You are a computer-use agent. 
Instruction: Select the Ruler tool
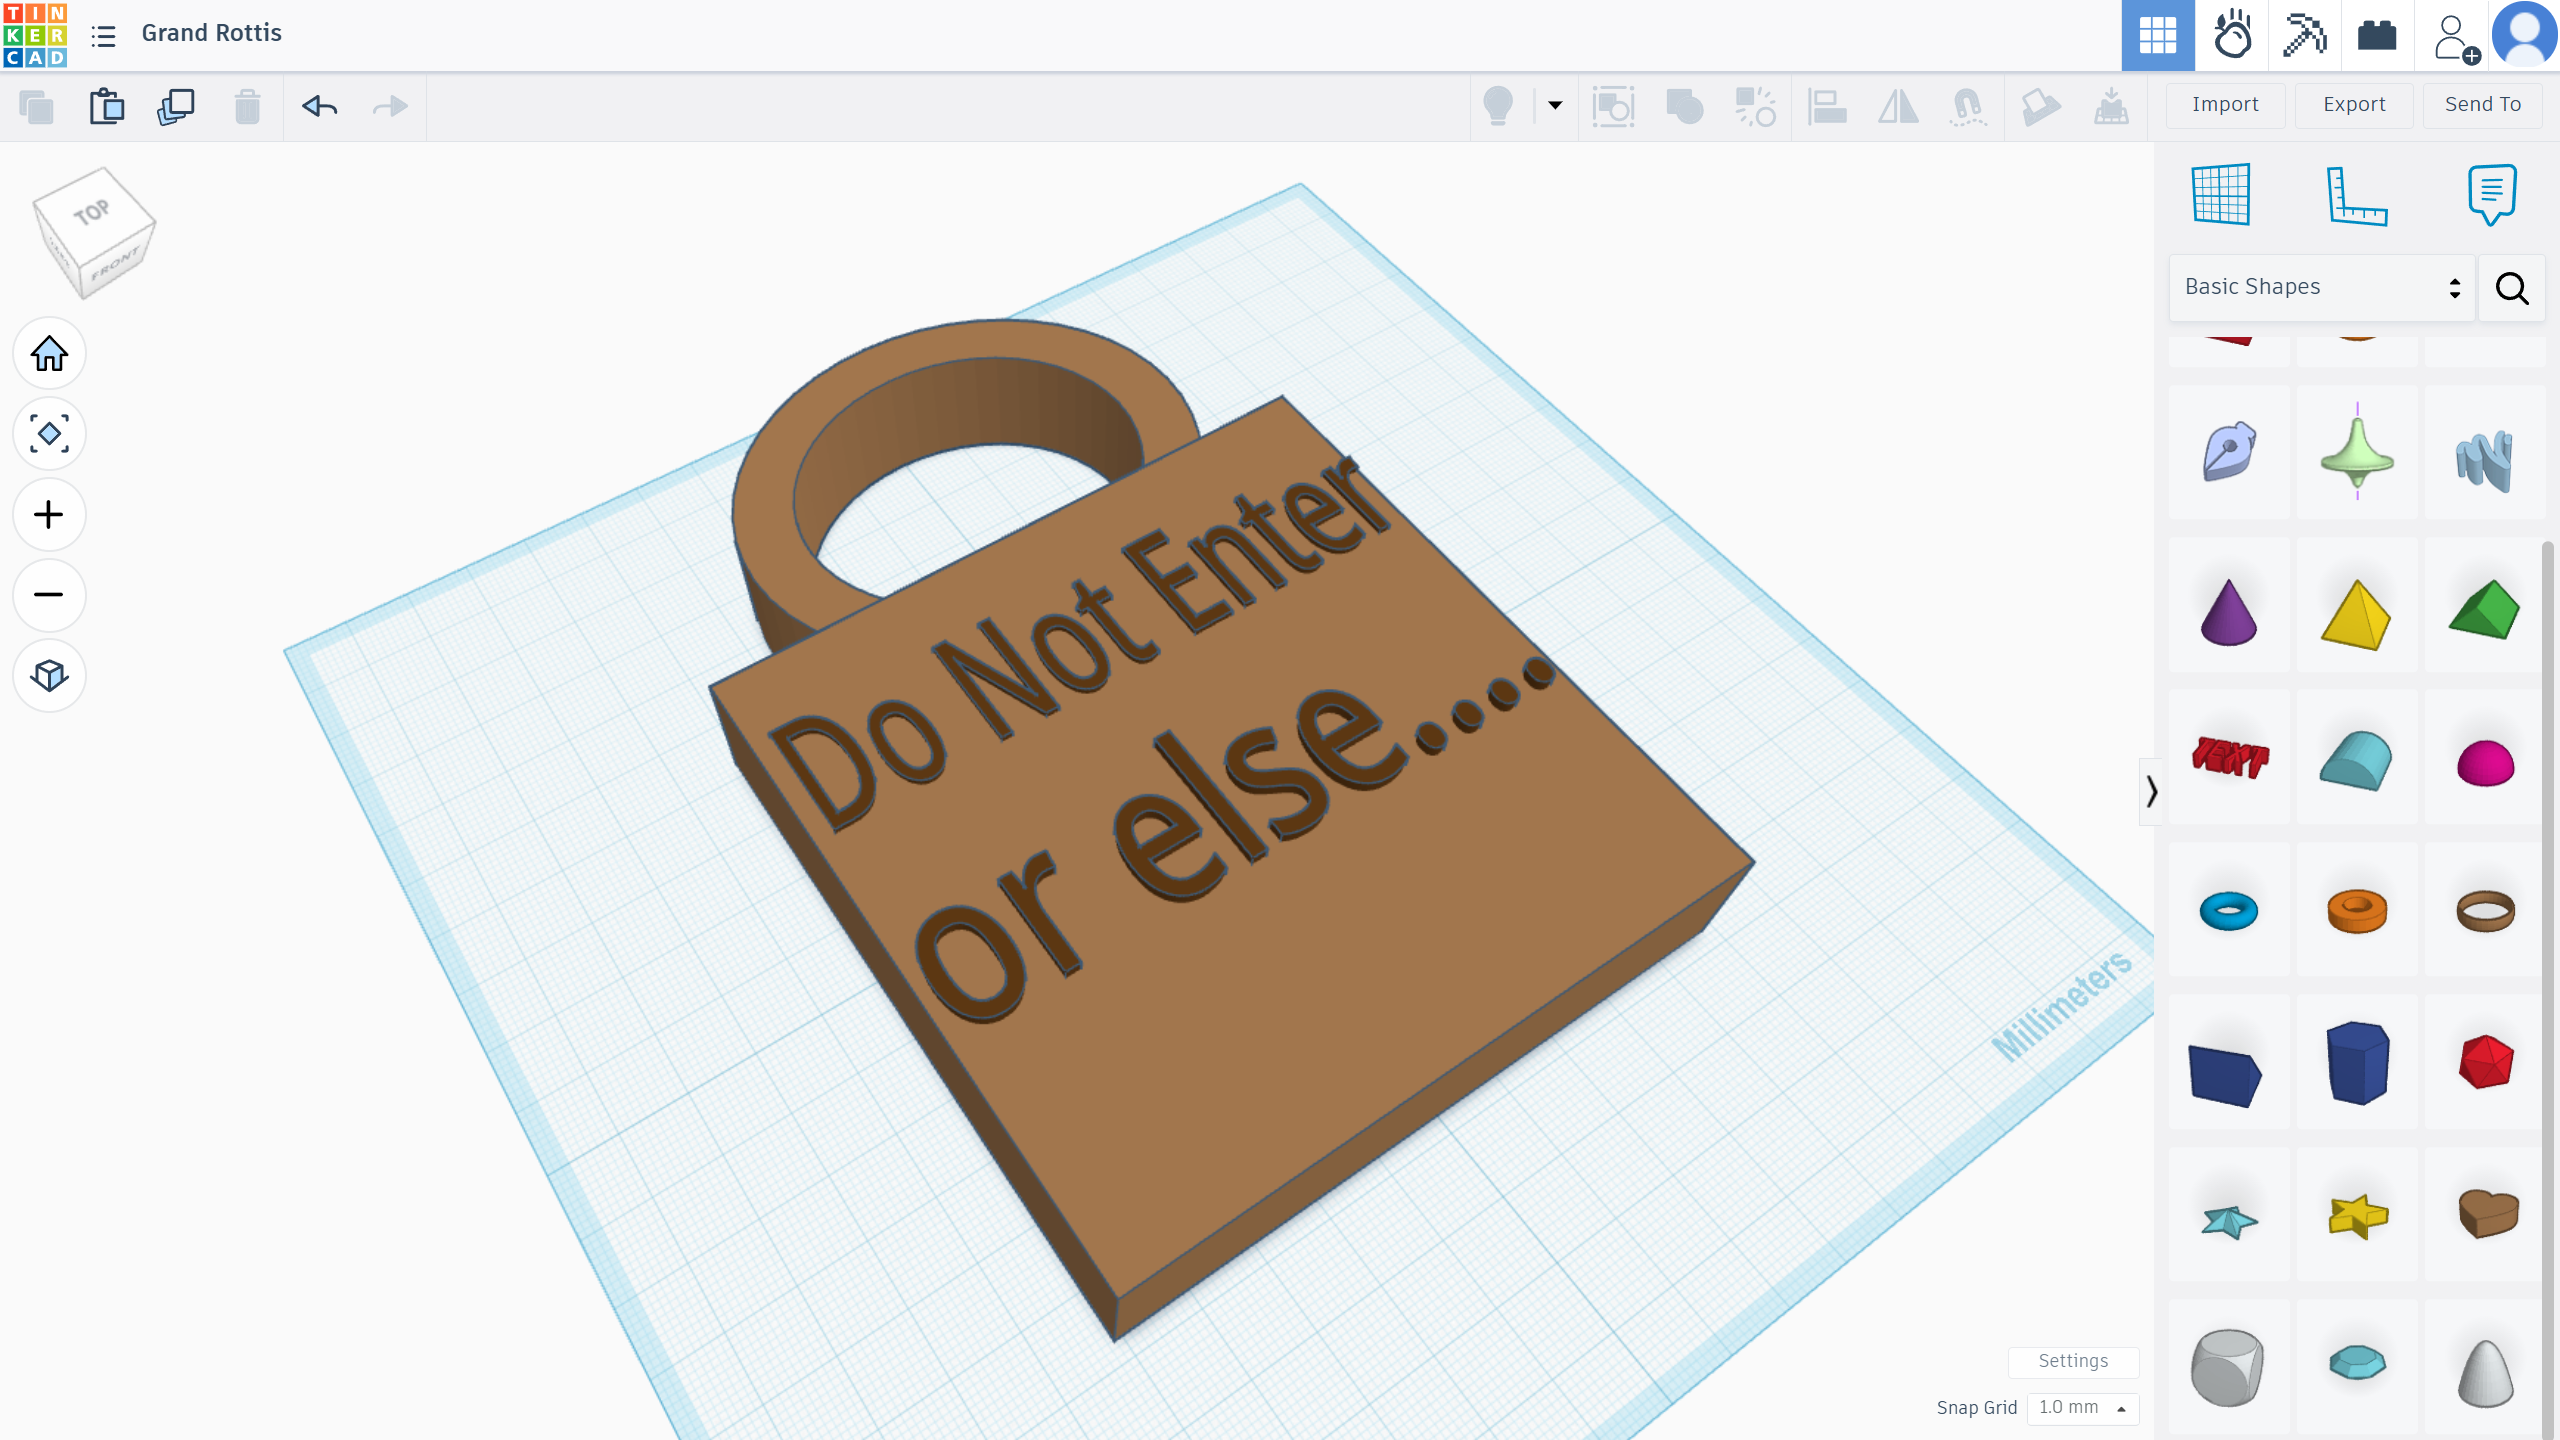2357,195
